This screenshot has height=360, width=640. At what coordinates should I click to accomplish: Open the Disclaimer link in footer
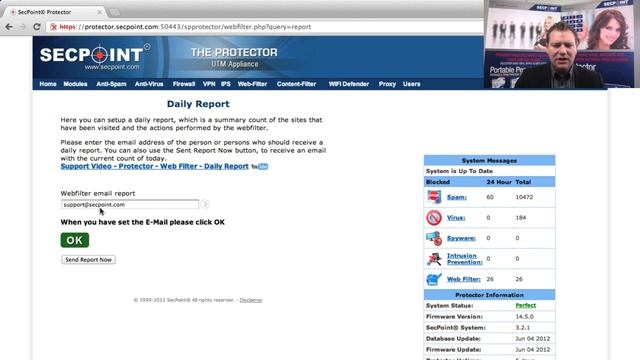(251, 300)
